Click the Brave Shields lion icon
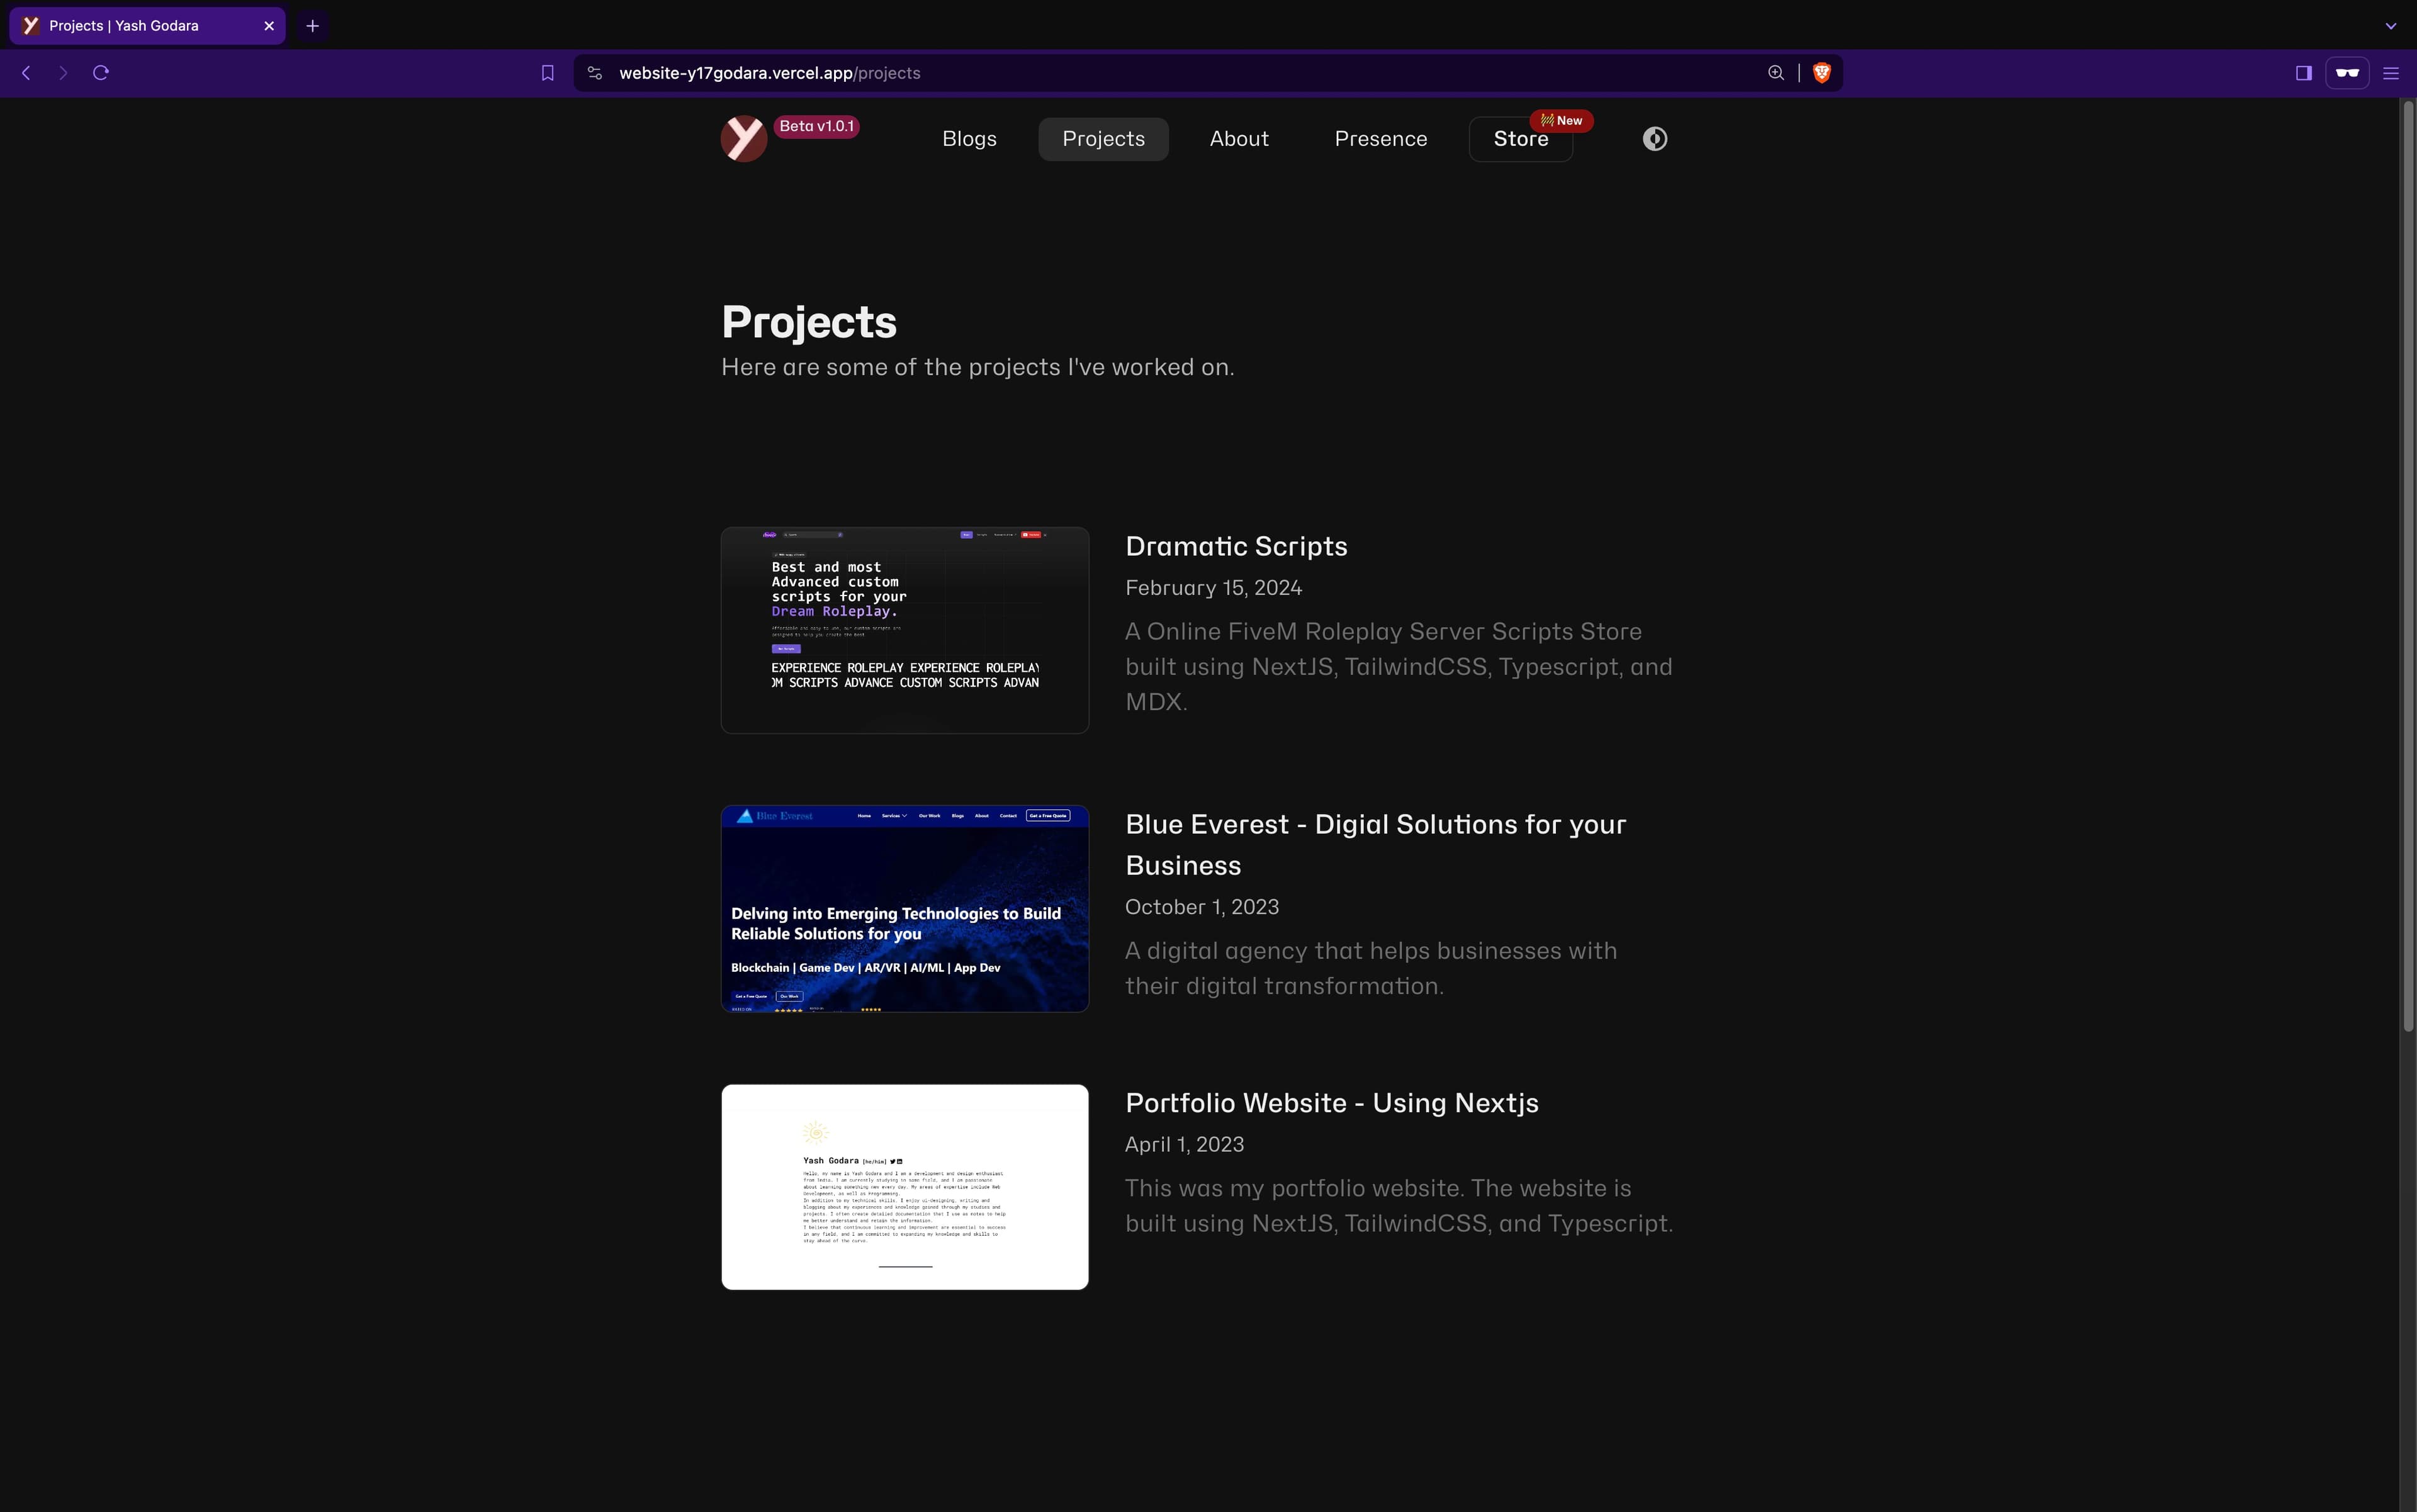Viewport: 2417px width, 1512px height. [x=1821, y=73]
